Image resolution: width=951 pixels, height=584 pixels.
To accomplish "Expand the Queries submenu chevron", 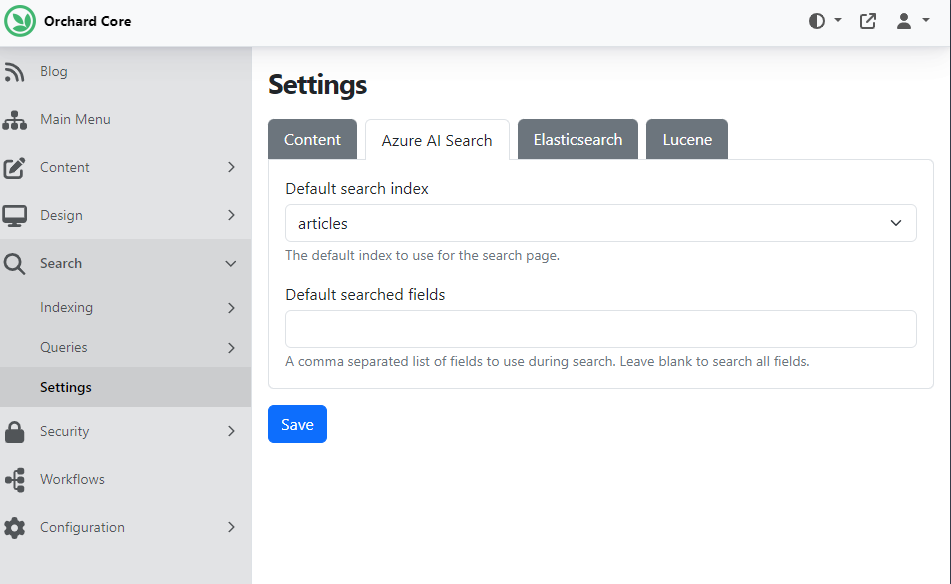I will [x=231, y=347].
